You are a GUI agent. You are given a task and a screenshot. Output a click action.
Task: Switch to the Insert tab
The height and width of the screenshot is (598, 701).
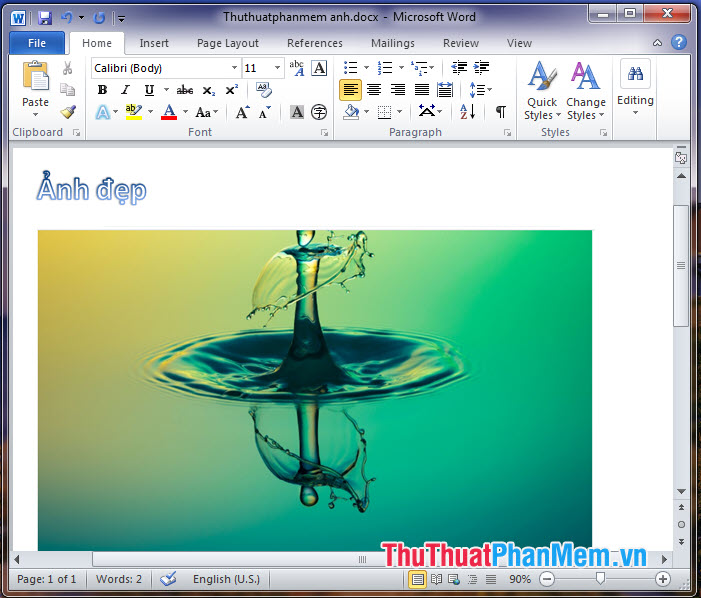click(154, 43)
